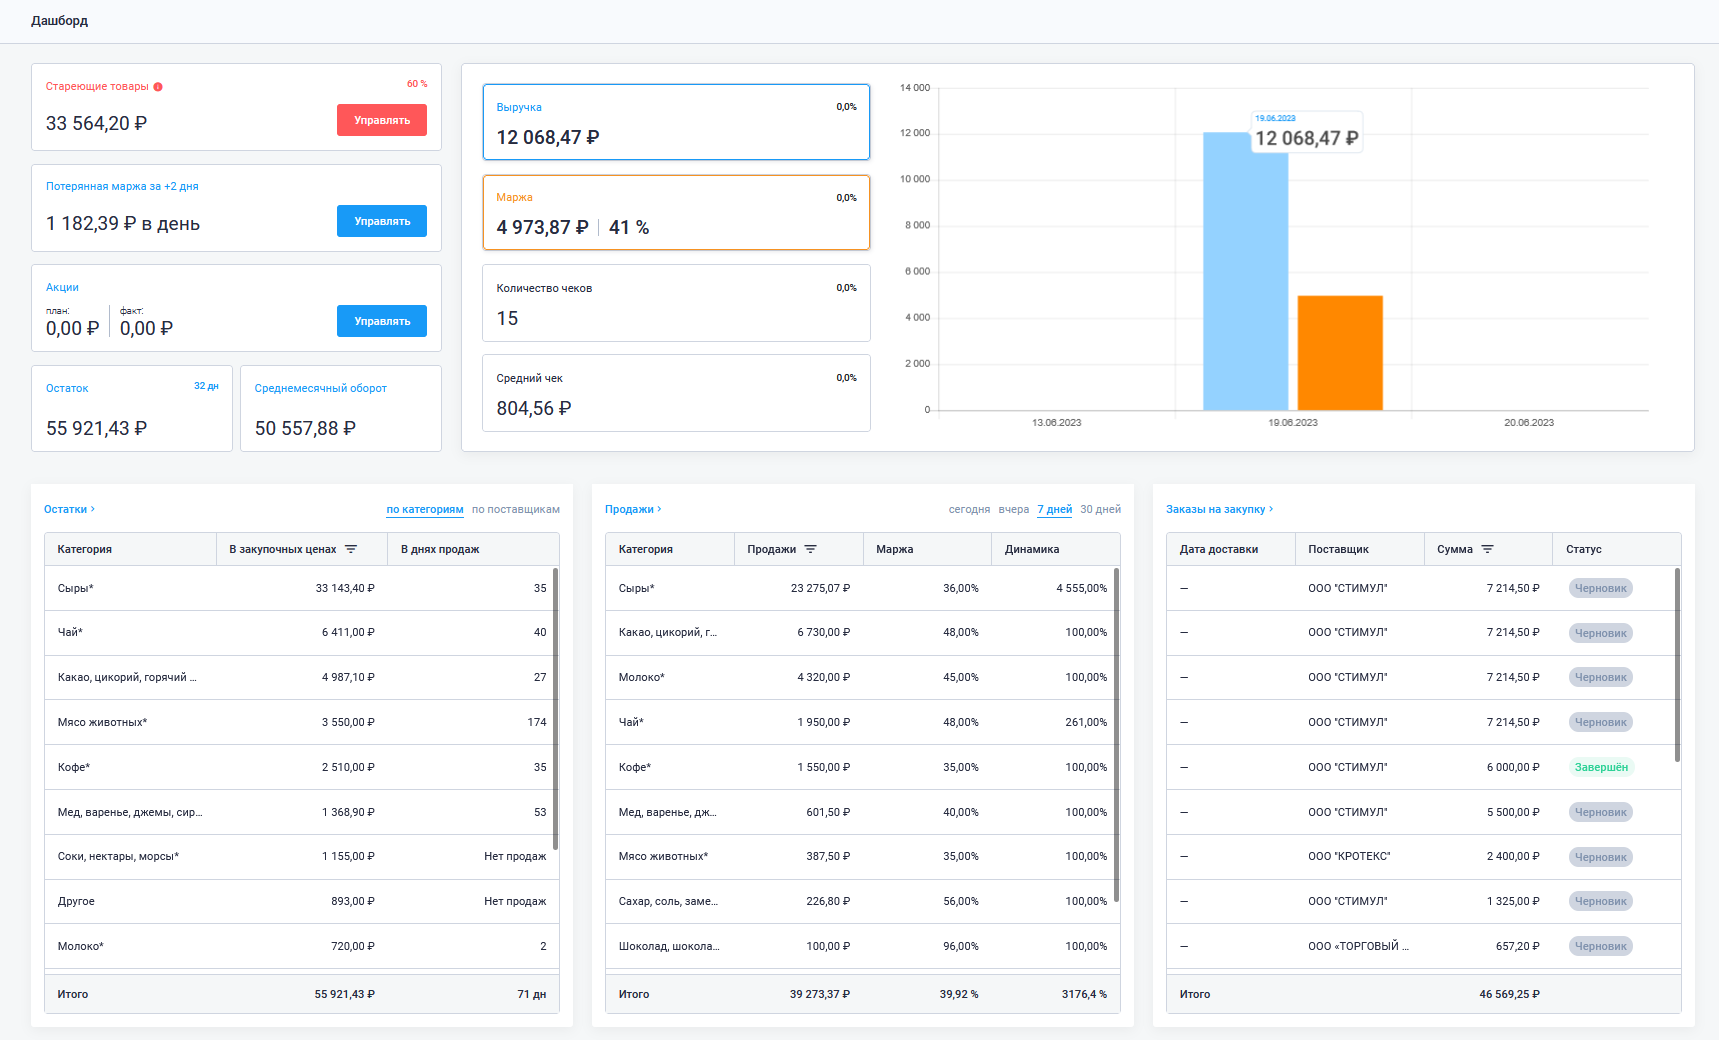Select the Выручка metric card
The height and width of the screenshot is (1040, 1719).
click(x=676, y=122)
